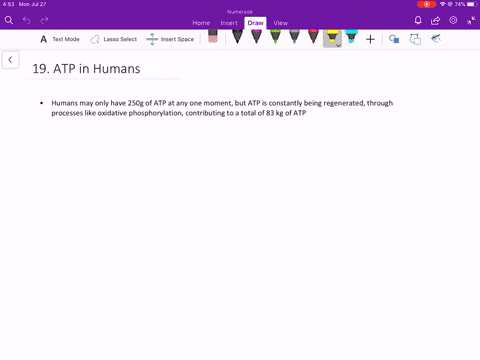Switch to the Home tab
This screenshot has width=480, height=360.
[201, 23]
